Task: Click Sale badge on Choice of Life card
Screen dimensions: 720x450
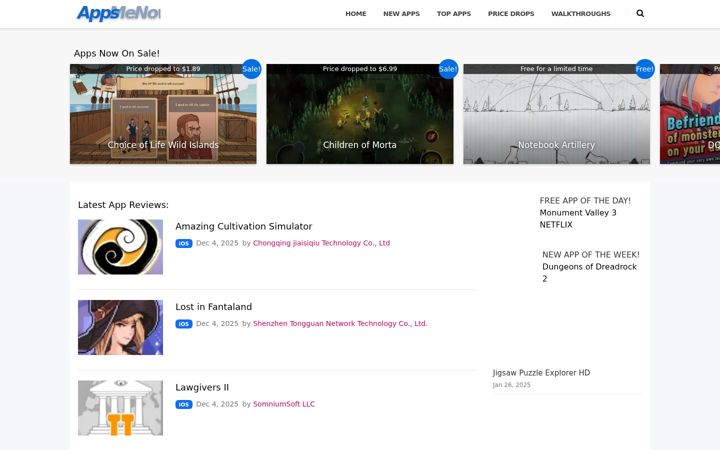Action: click(251, 69)
